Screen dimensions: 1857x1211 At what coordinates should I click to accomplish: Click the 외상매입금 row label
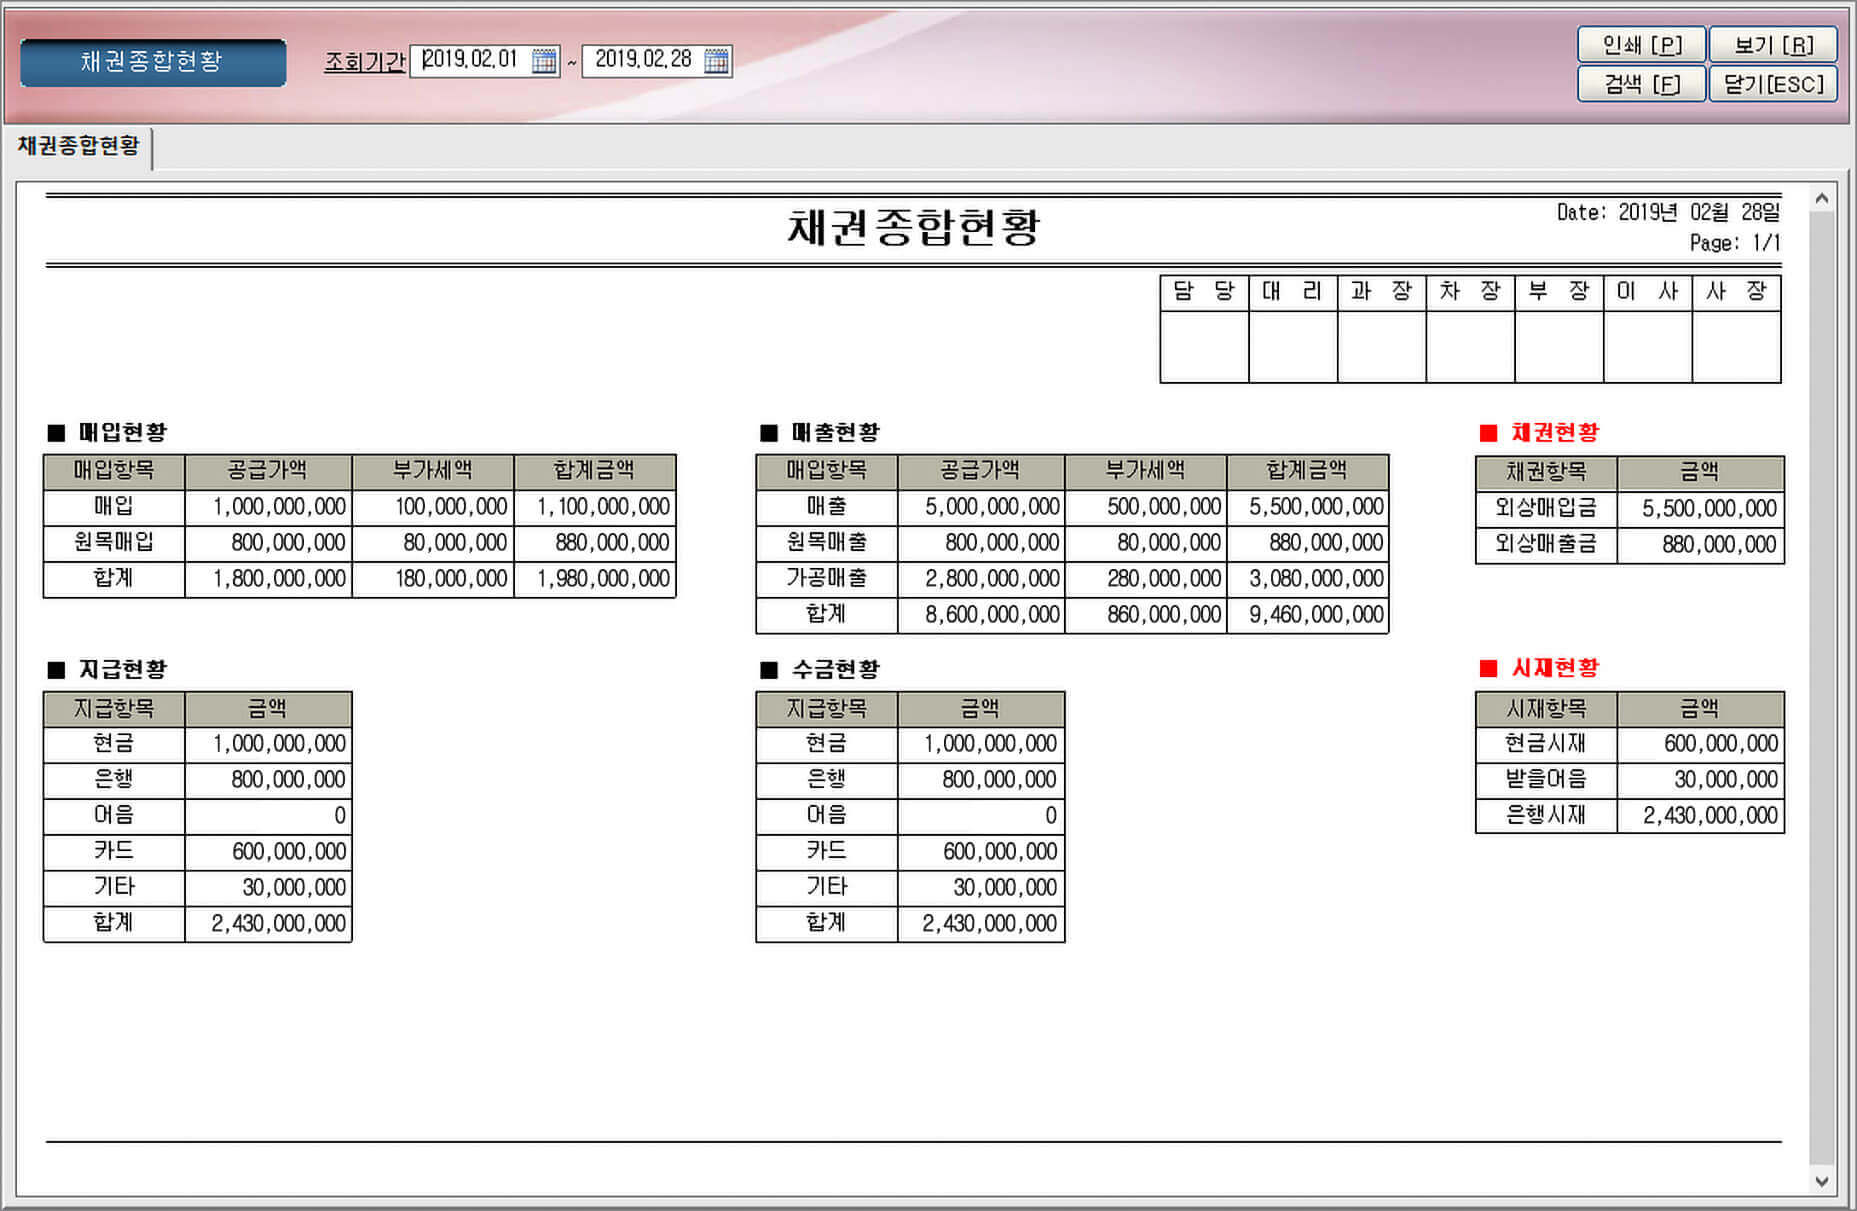coord(1546,508)
